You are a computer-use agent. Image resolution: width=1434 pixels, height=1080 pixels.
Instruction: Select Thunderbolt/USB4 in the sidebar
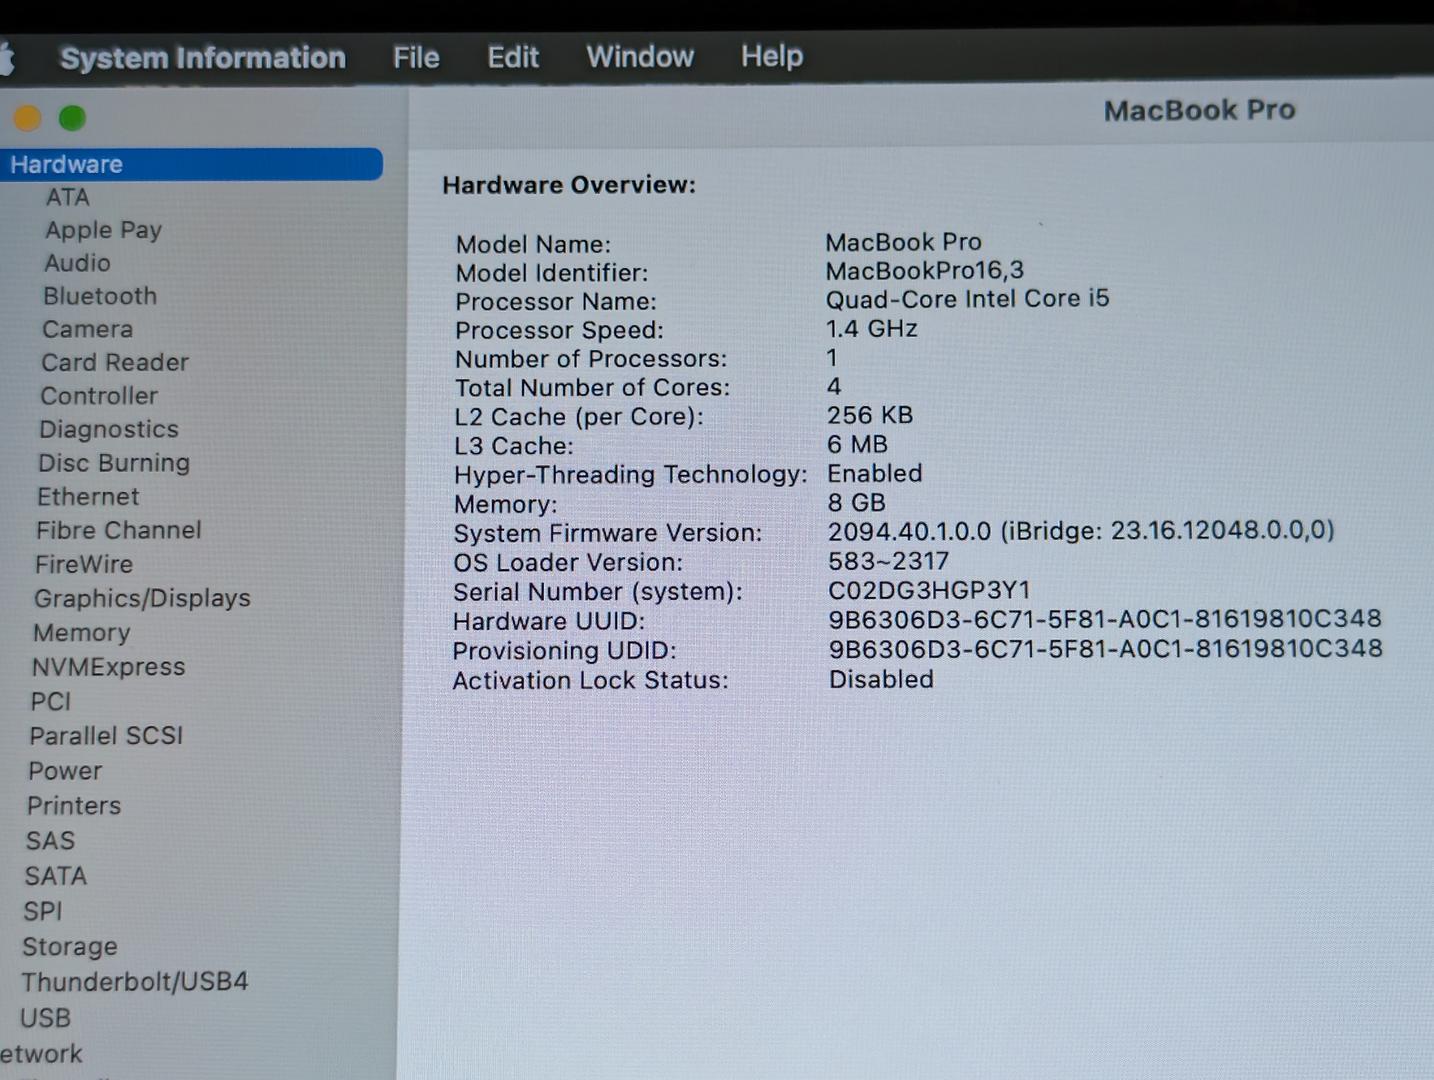pyautogui.click(x=135, y=982)
